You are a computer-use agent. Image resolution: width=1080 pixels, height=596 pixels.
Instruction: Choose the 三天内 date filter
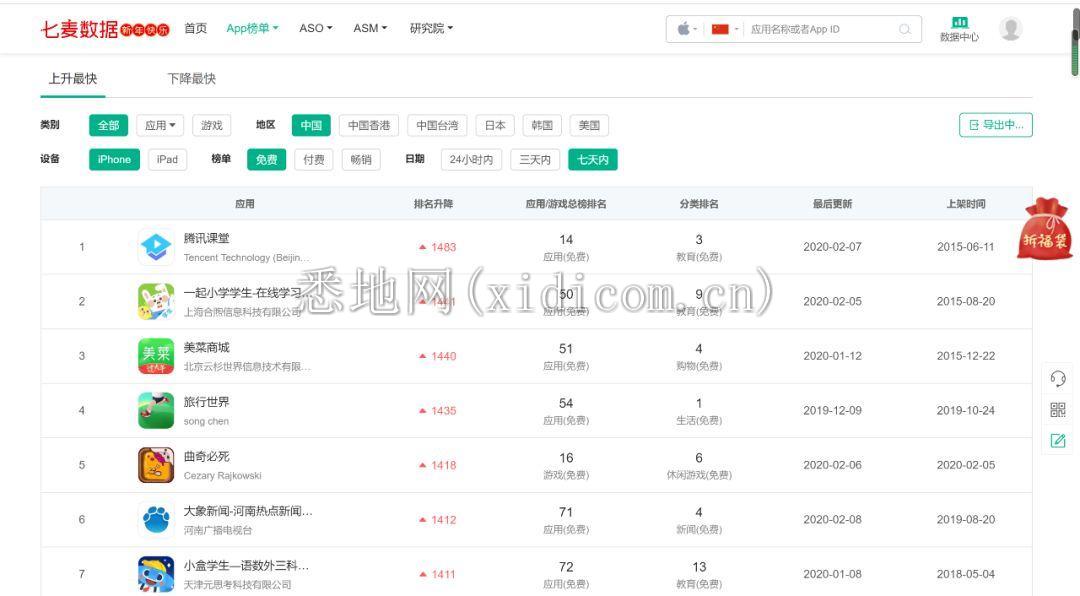(535, 159)
